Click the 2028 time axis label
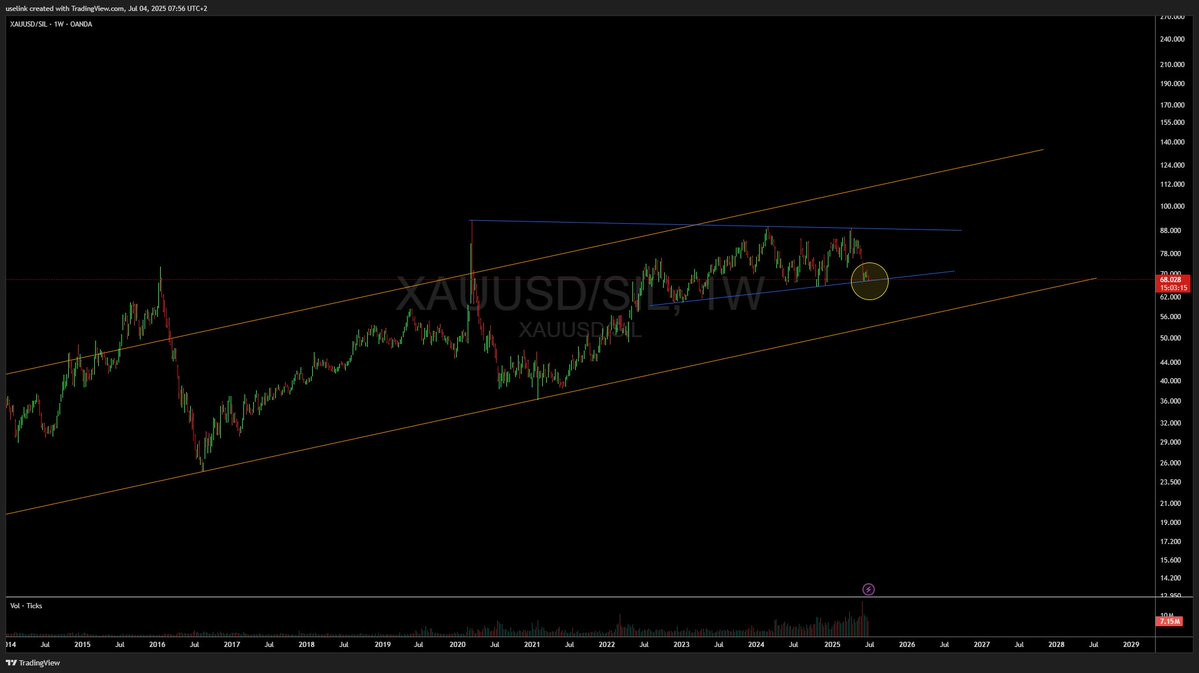 1056,645
